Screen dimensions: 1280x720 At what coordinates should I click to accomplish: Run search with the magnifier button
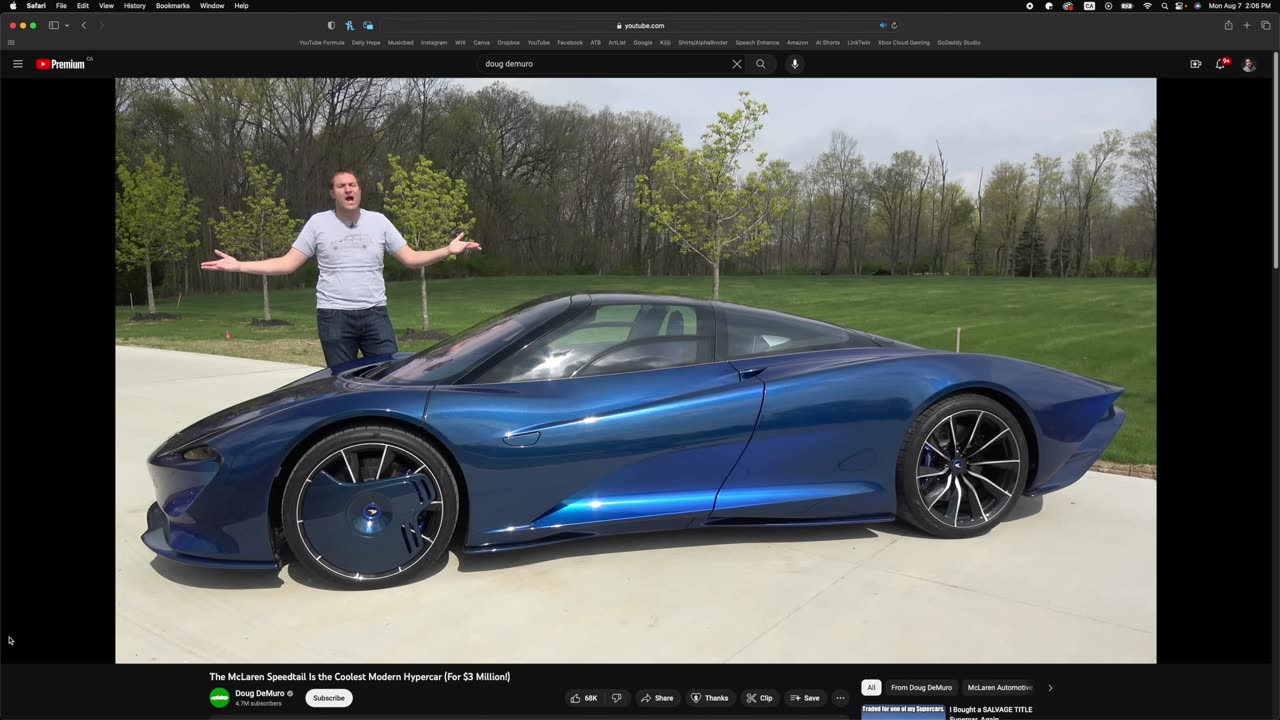(x=761, y=64)
